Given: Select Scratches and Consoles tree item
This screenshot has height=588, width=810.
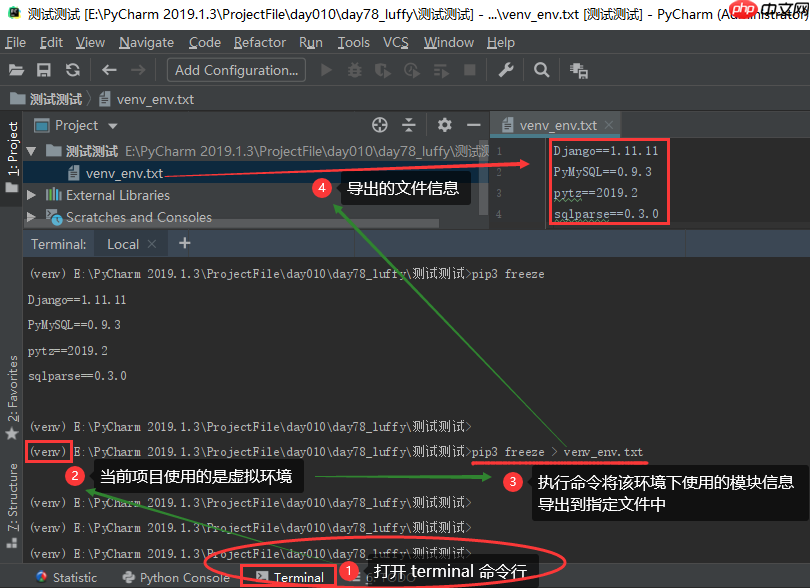Looking at the screenshot, I should (x=139, y=217).
